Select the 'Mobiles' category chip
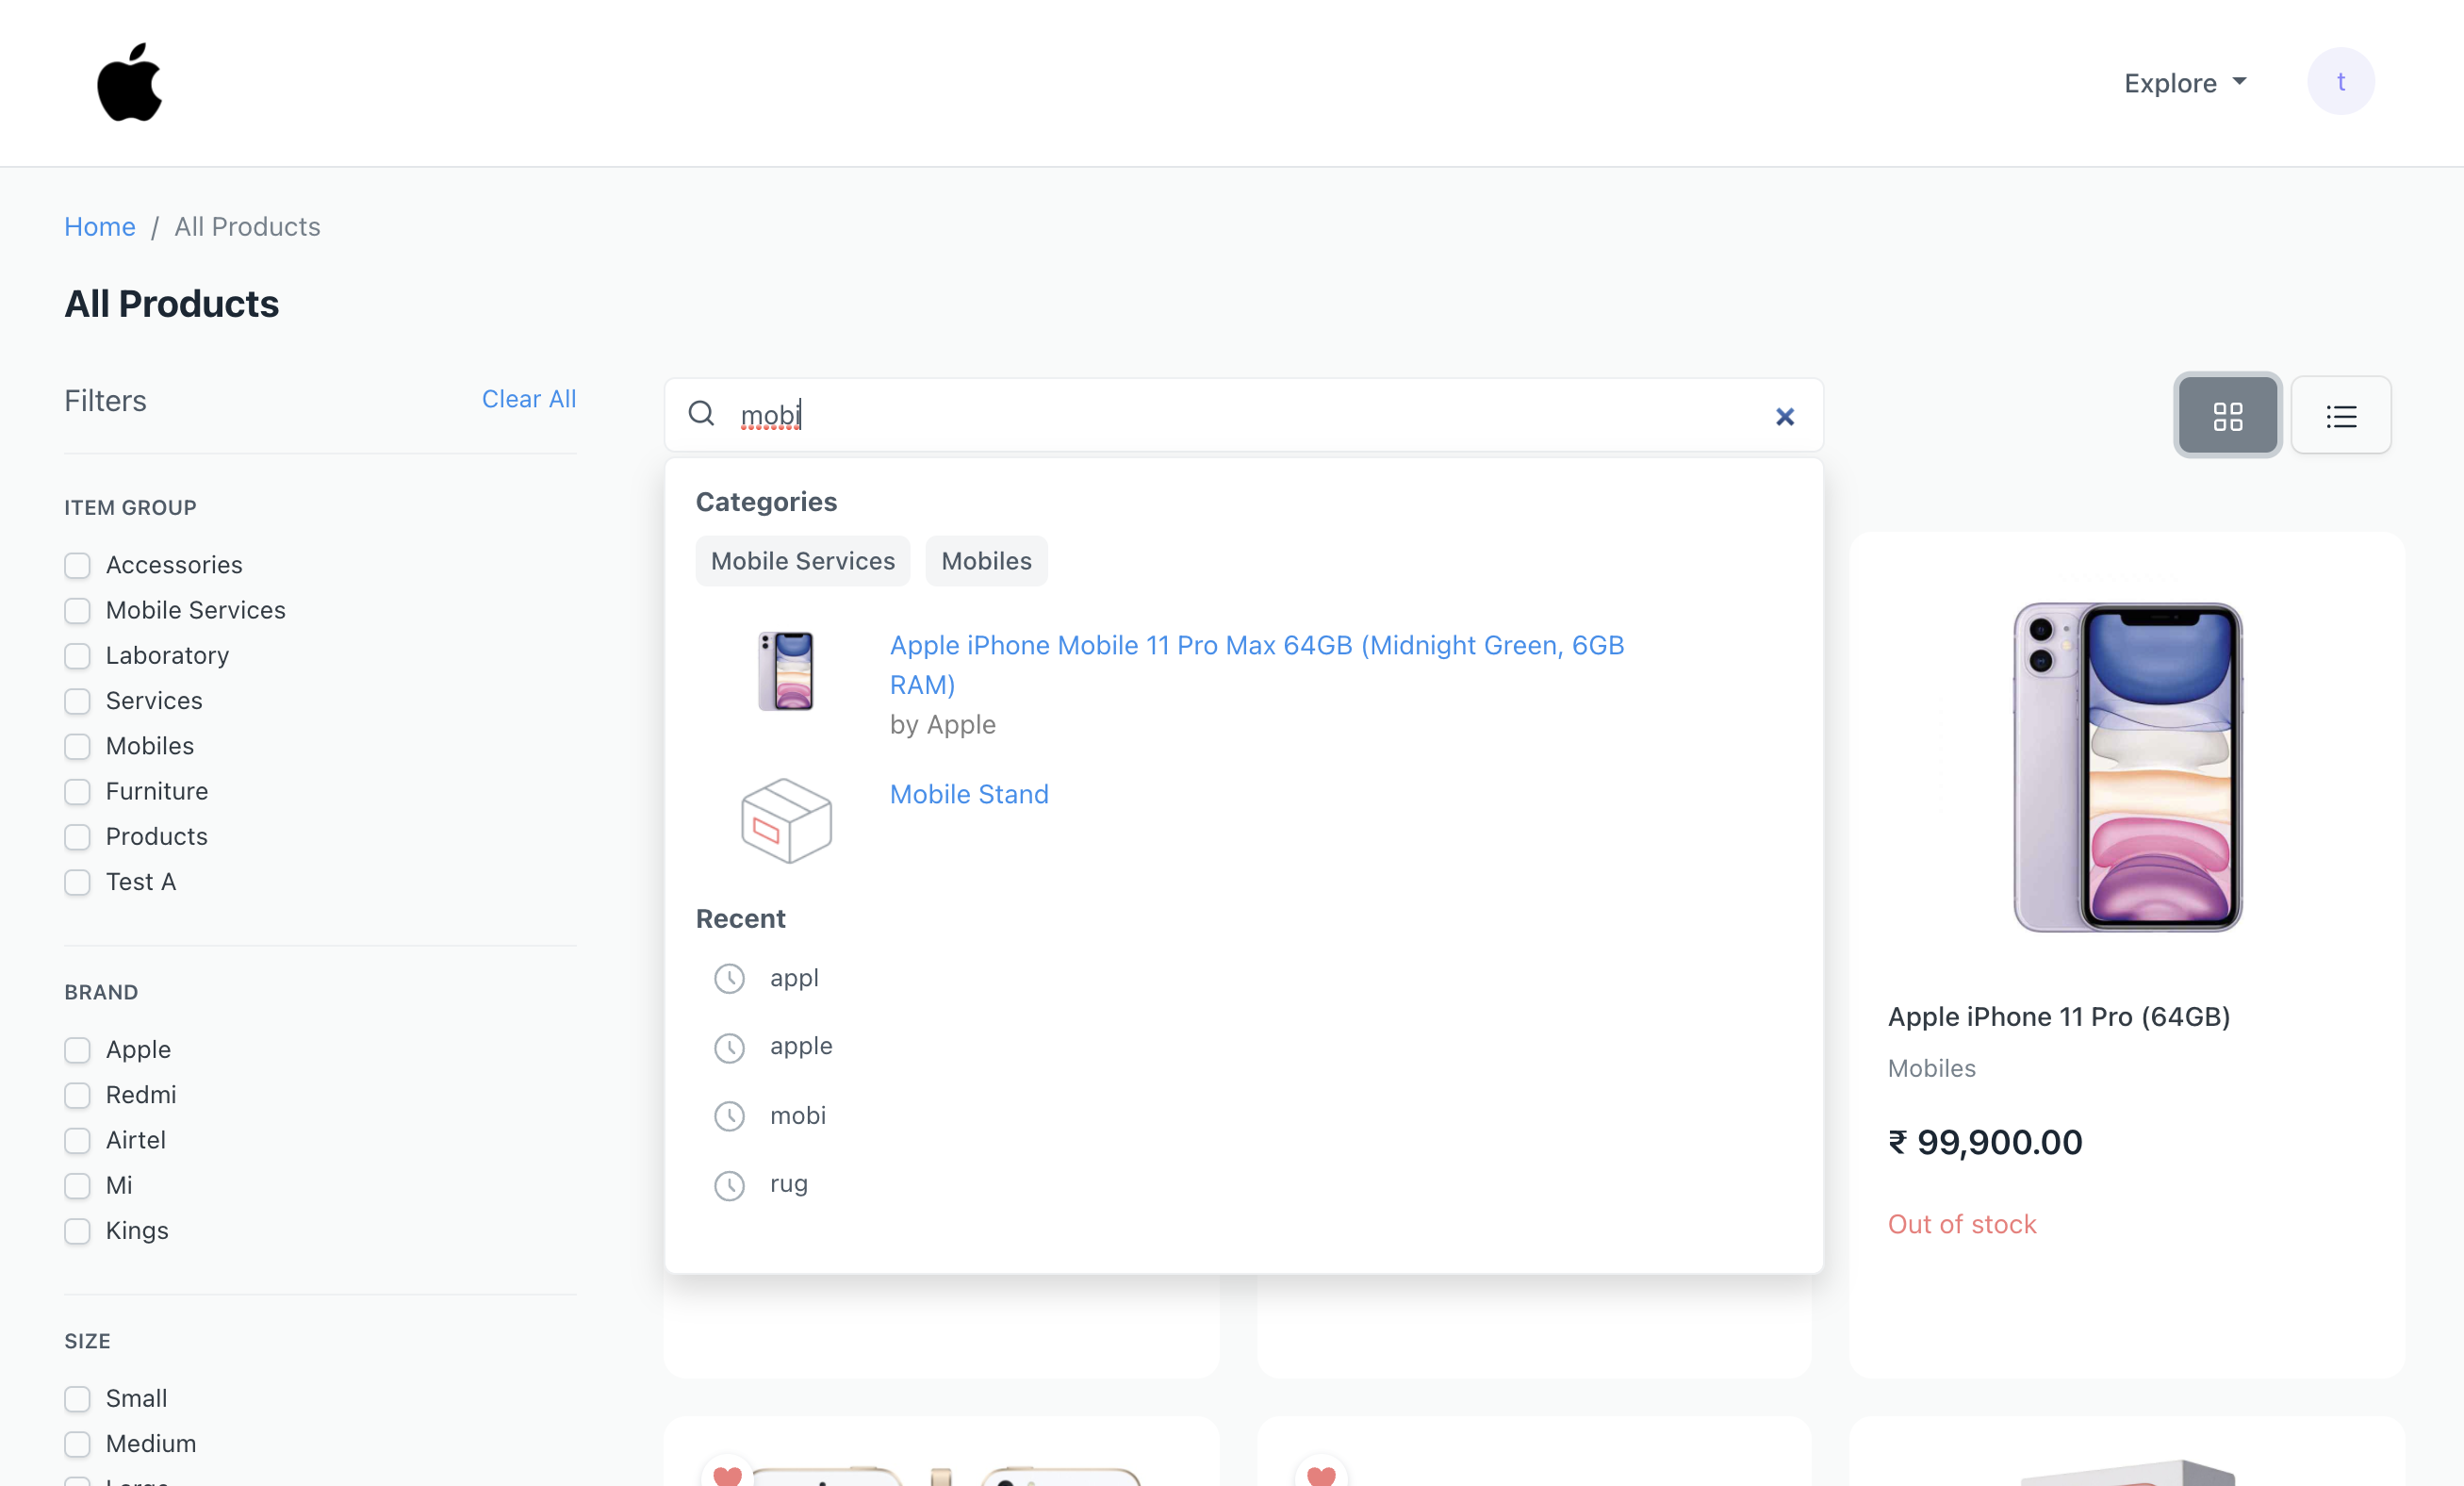2464x1486 pixels. tap(986, 561)
